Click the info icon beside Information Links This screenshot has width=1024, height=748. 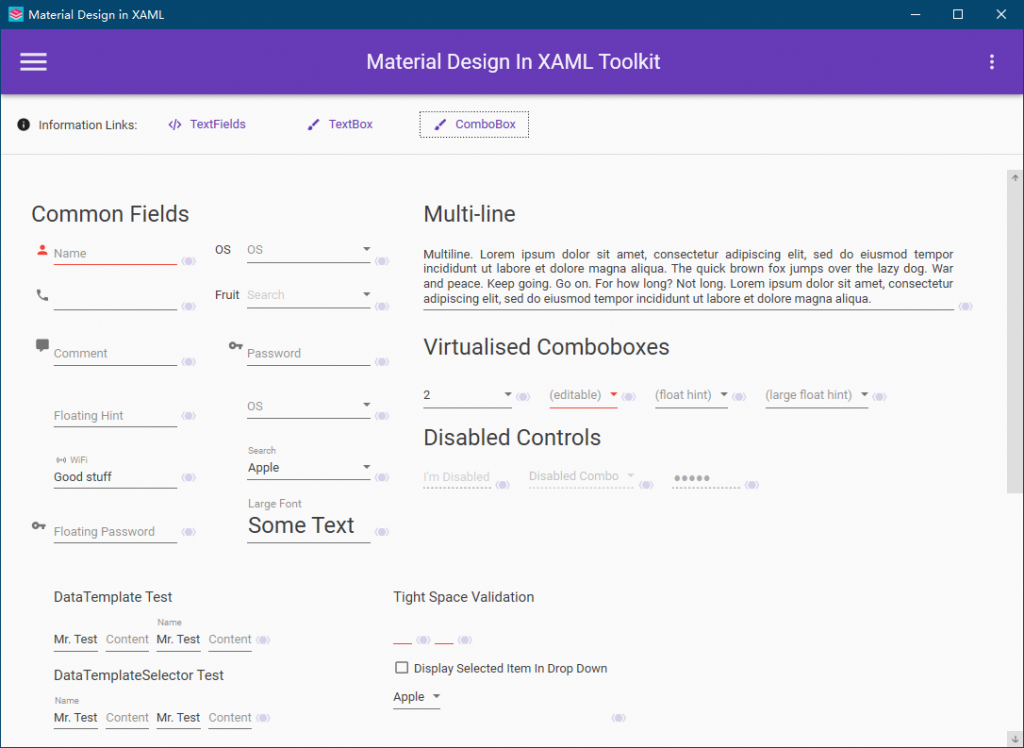pos(22,124)
